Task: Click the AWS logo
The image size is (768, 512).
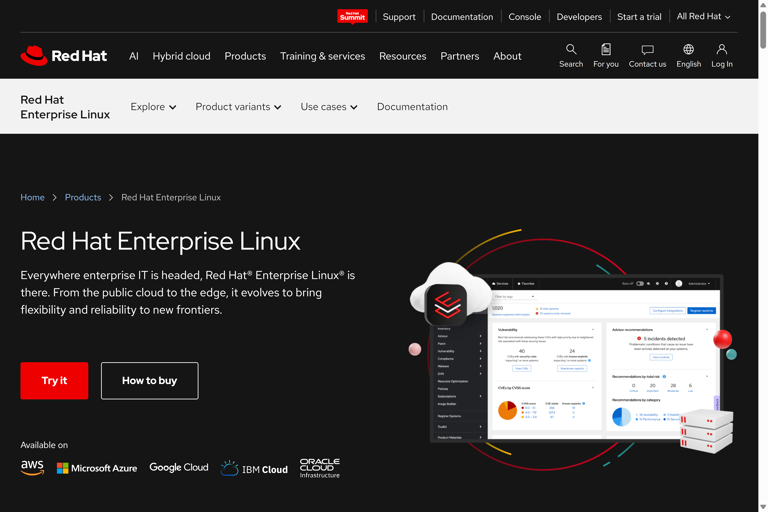Action: (x=32, y=467)
